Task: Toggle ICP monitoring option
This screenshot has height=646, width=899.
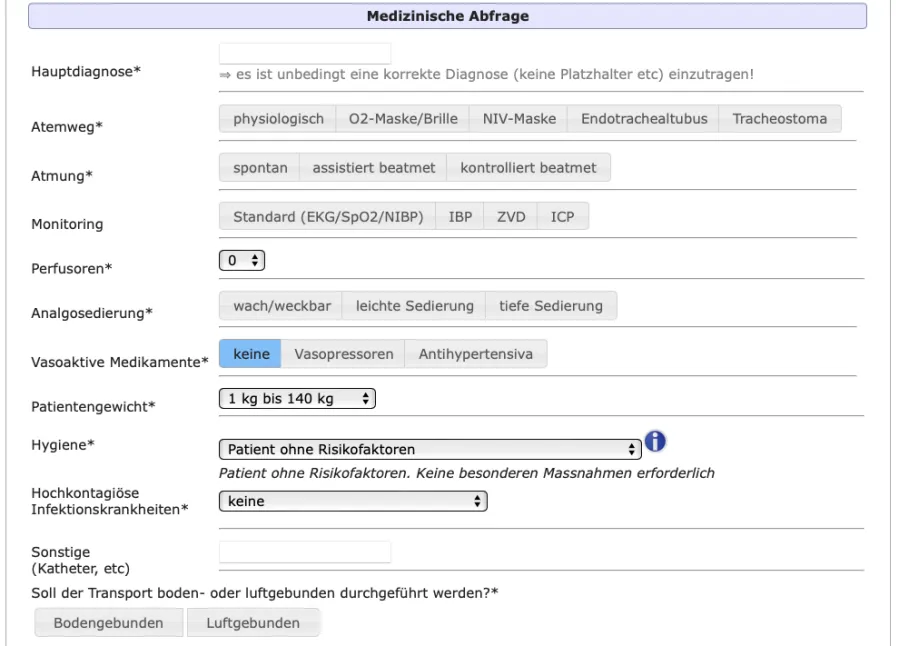Action: 562,217
